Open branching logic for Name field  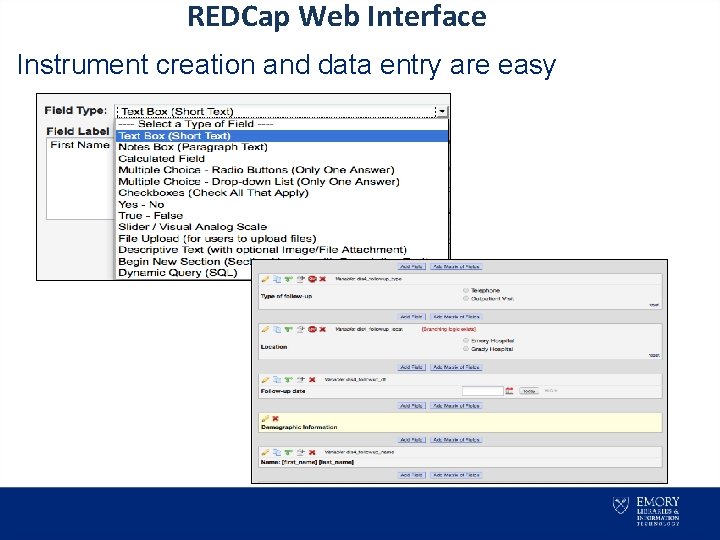click(x=288, y=452)
